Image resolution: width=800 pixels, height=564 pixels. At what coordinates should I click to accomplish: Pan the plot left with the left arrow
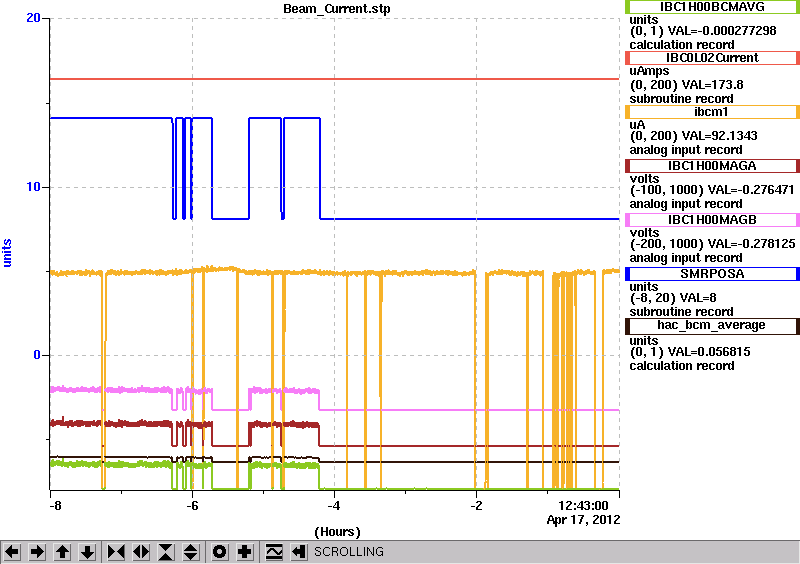point(12,552)
